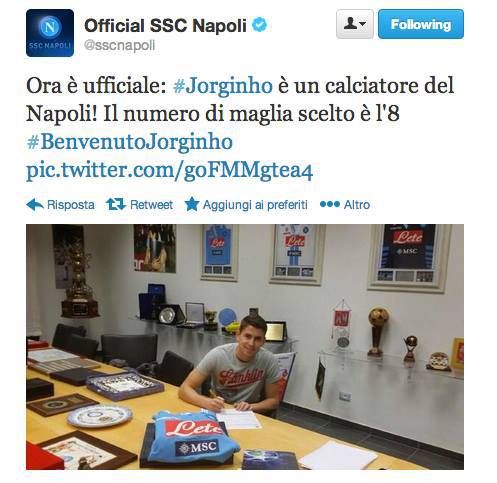Click the Retweet label
The height and width of the screenshot is (483, 497).
tap(151, 205)
